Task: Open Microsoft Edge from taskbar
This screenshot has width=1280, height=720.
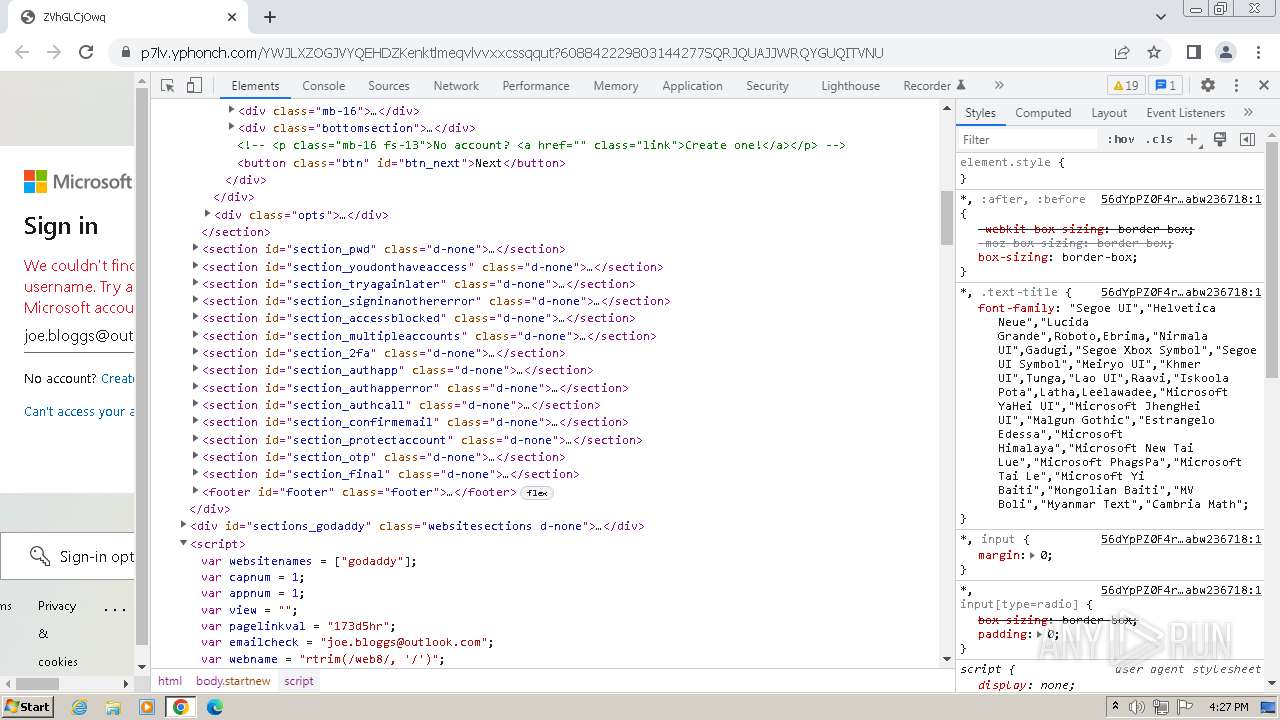Action: [214, 707]
